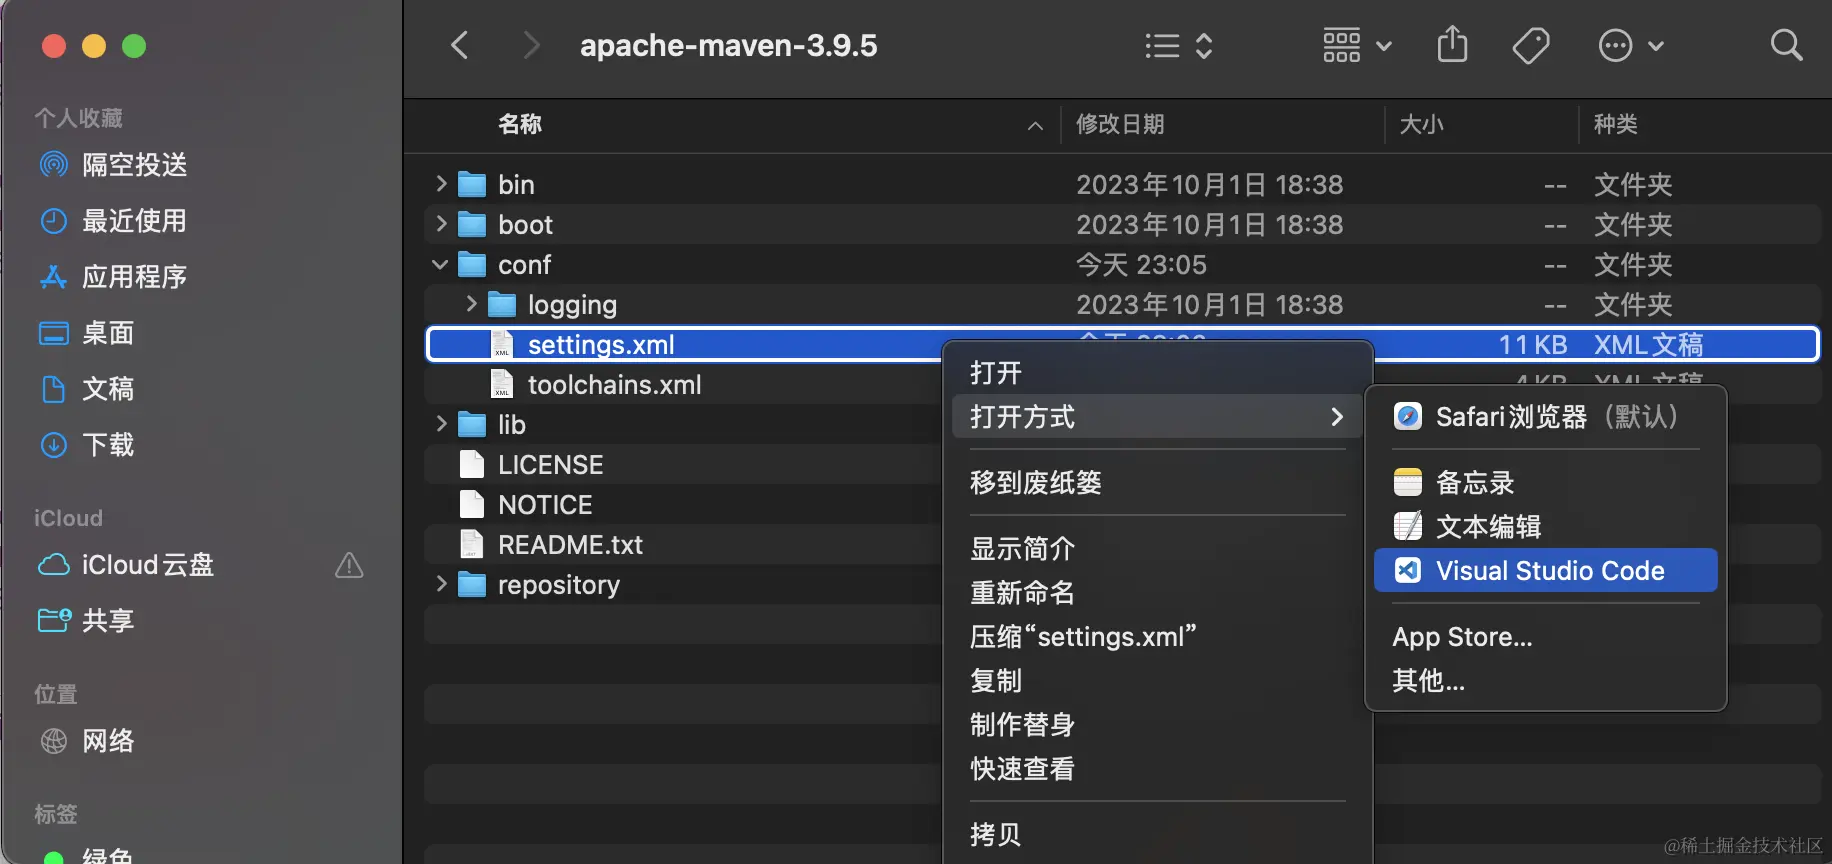This screenshot has height=864, width=1832.
Task: Click the Tags toolbar icon
Action: coord(1530,45)
